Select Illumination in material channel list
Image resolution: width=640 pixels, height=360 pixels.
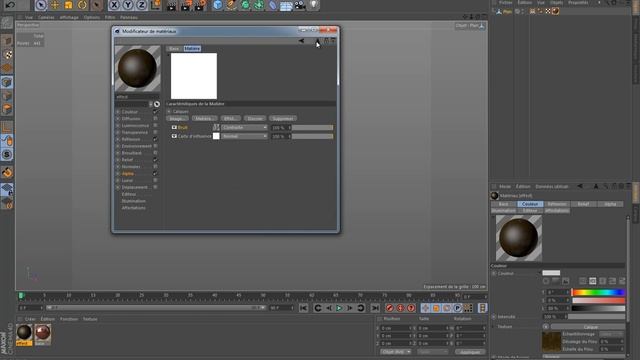pyautogui.click(x=133, y=201)
